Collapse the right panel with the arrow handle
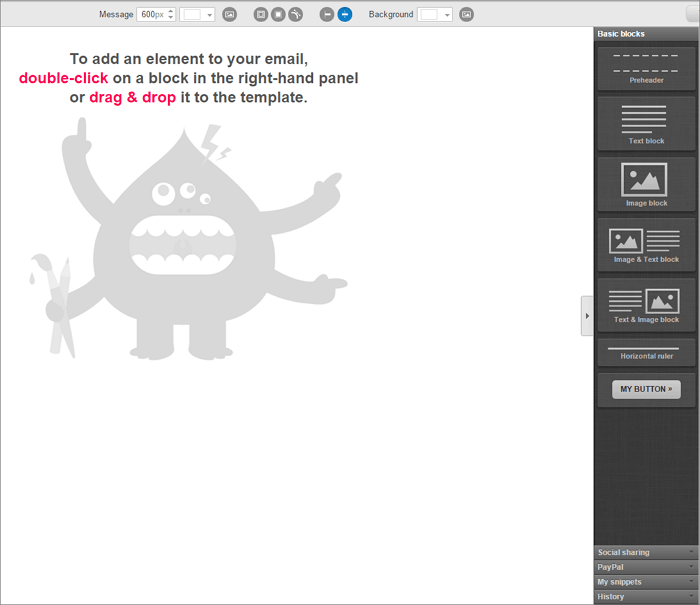Image resolution: width=700 pixels, height=605 pixels. (x=587, y=316)
